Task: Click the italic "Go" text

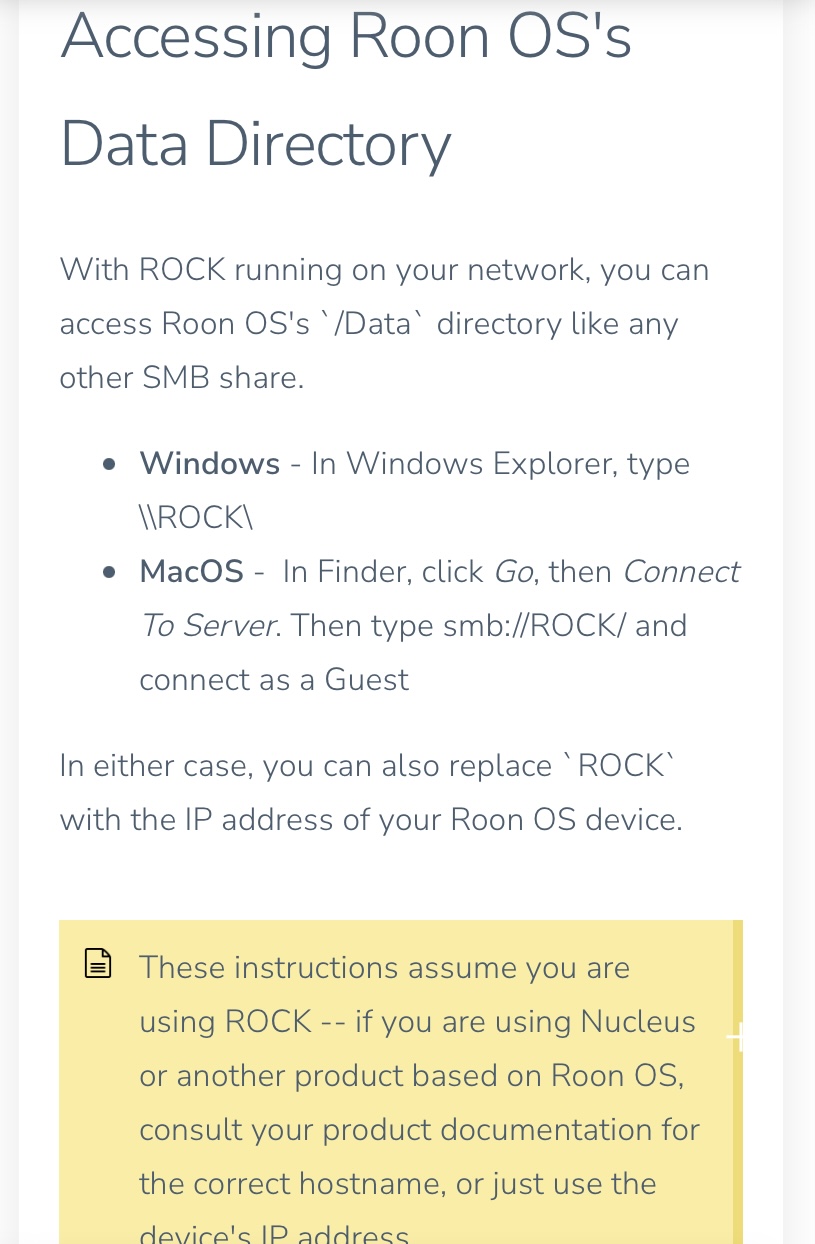Action: click(x=513, y=572)
